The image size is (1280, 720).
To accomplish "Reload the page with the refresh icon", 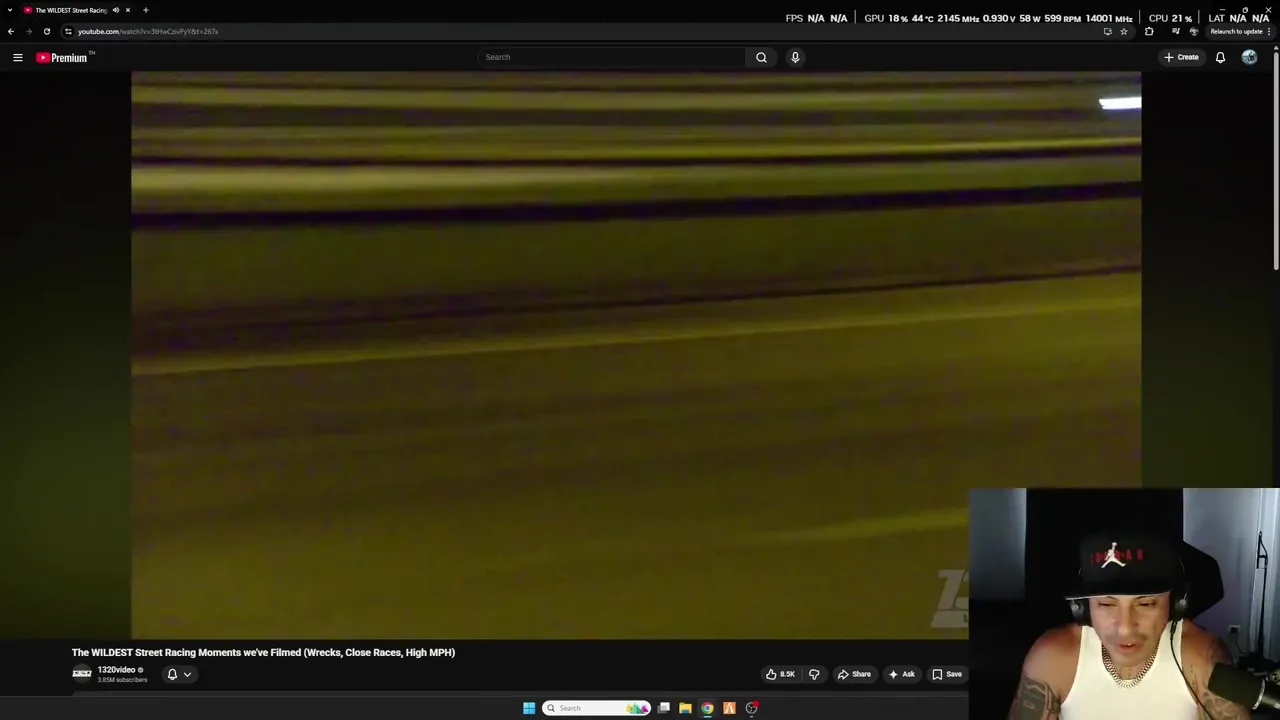I will pos(46,31).
